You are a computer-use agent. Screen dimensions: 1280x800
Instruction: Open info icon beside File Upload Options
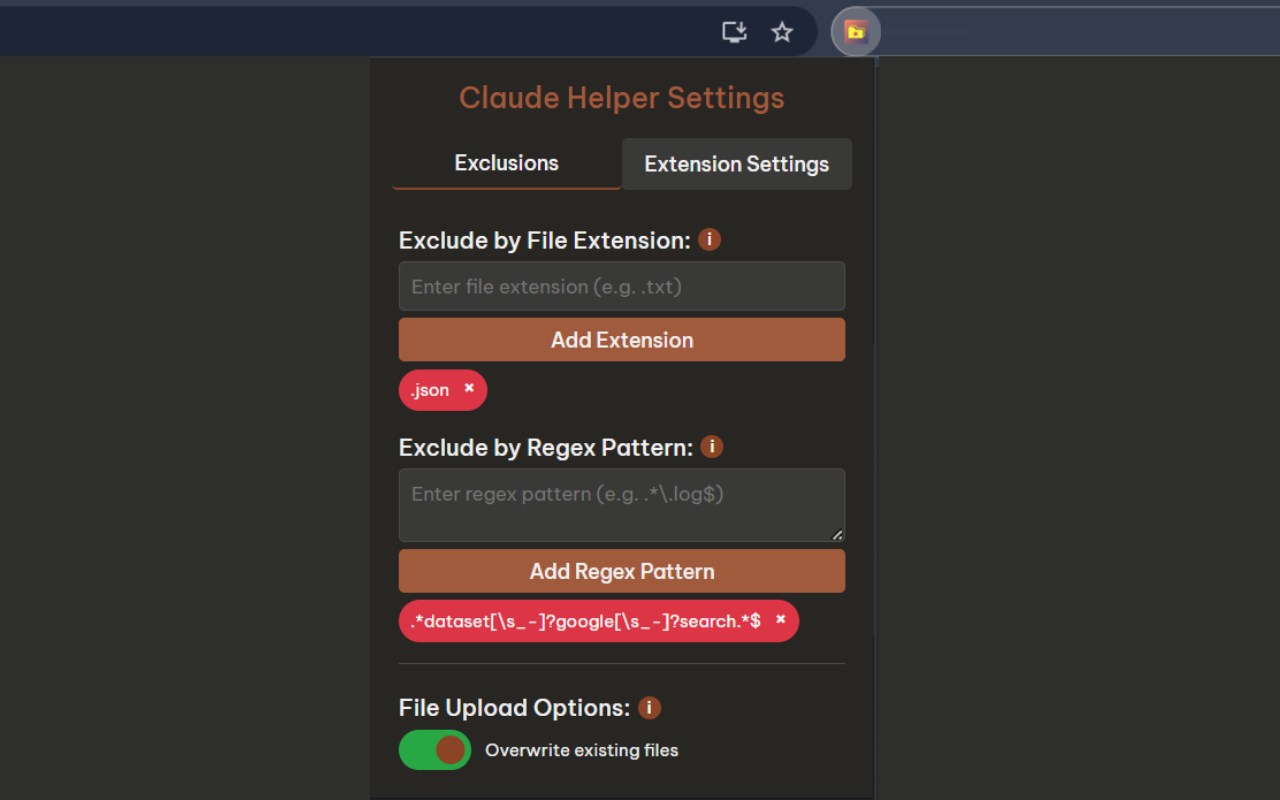(x=649, y=708)
